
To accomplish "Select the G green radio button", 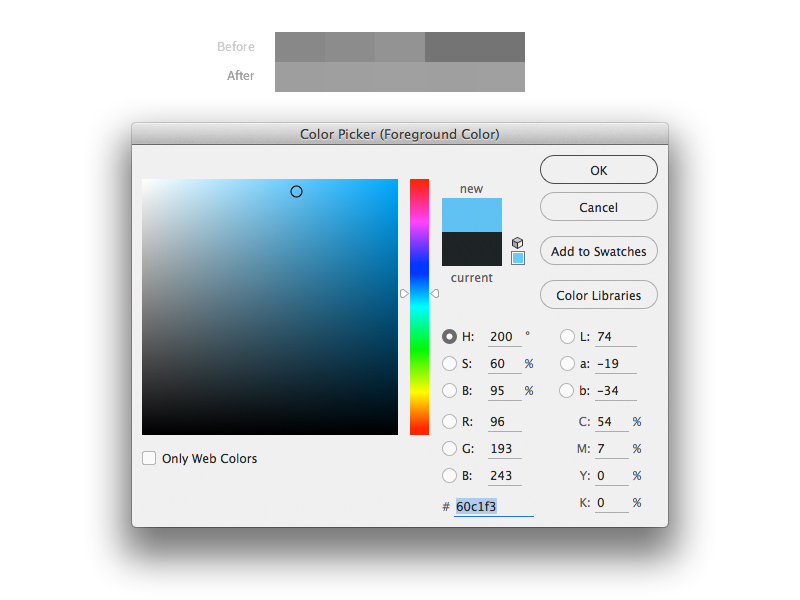I will coord(450,448).
